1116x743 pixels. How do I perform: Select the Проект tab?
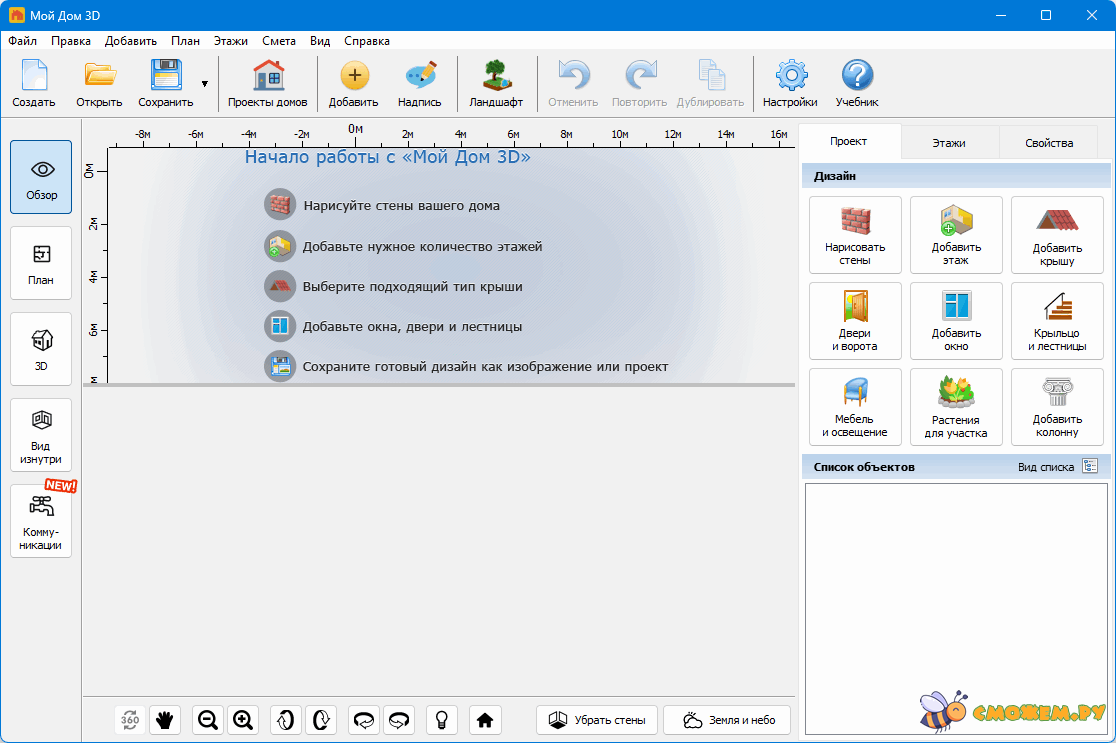tap(848, 141)
